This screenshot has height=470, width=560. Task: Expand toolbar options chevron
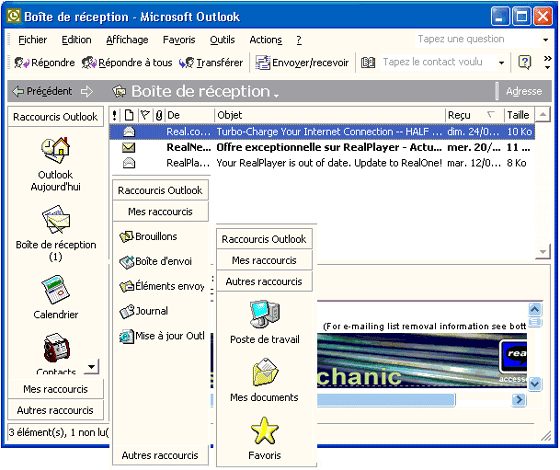548,62
